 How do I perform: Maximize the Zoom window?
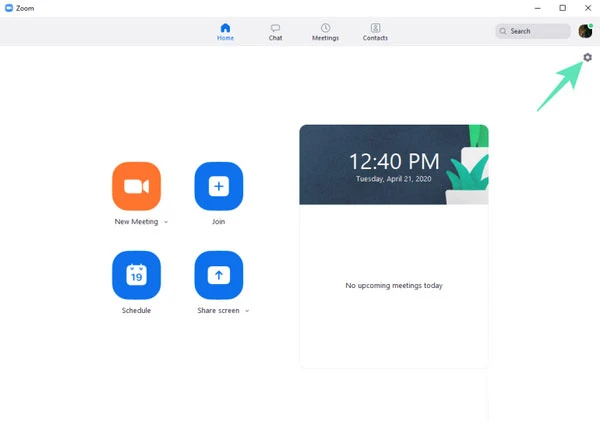pyautogui.click(x=562, y=8)
